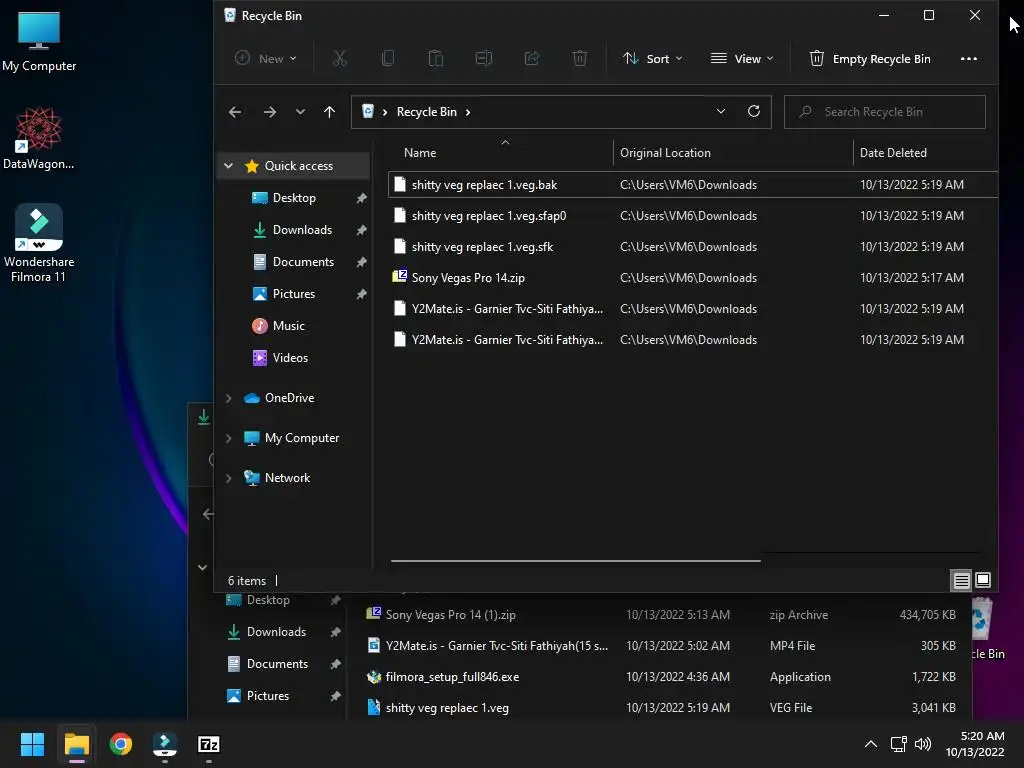
Task: Switch to details view layout icon
Action: (961, 581)
